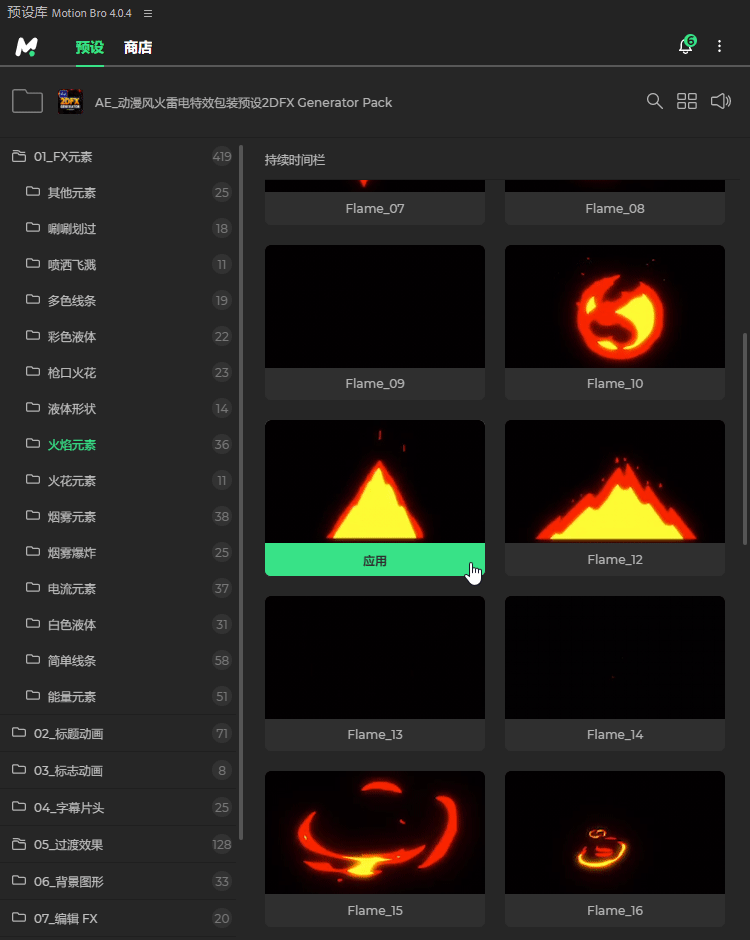Open the notifications bell
The height and width of the screenshot is (940, 750).
pyautogui.click(x=686, y=46)
